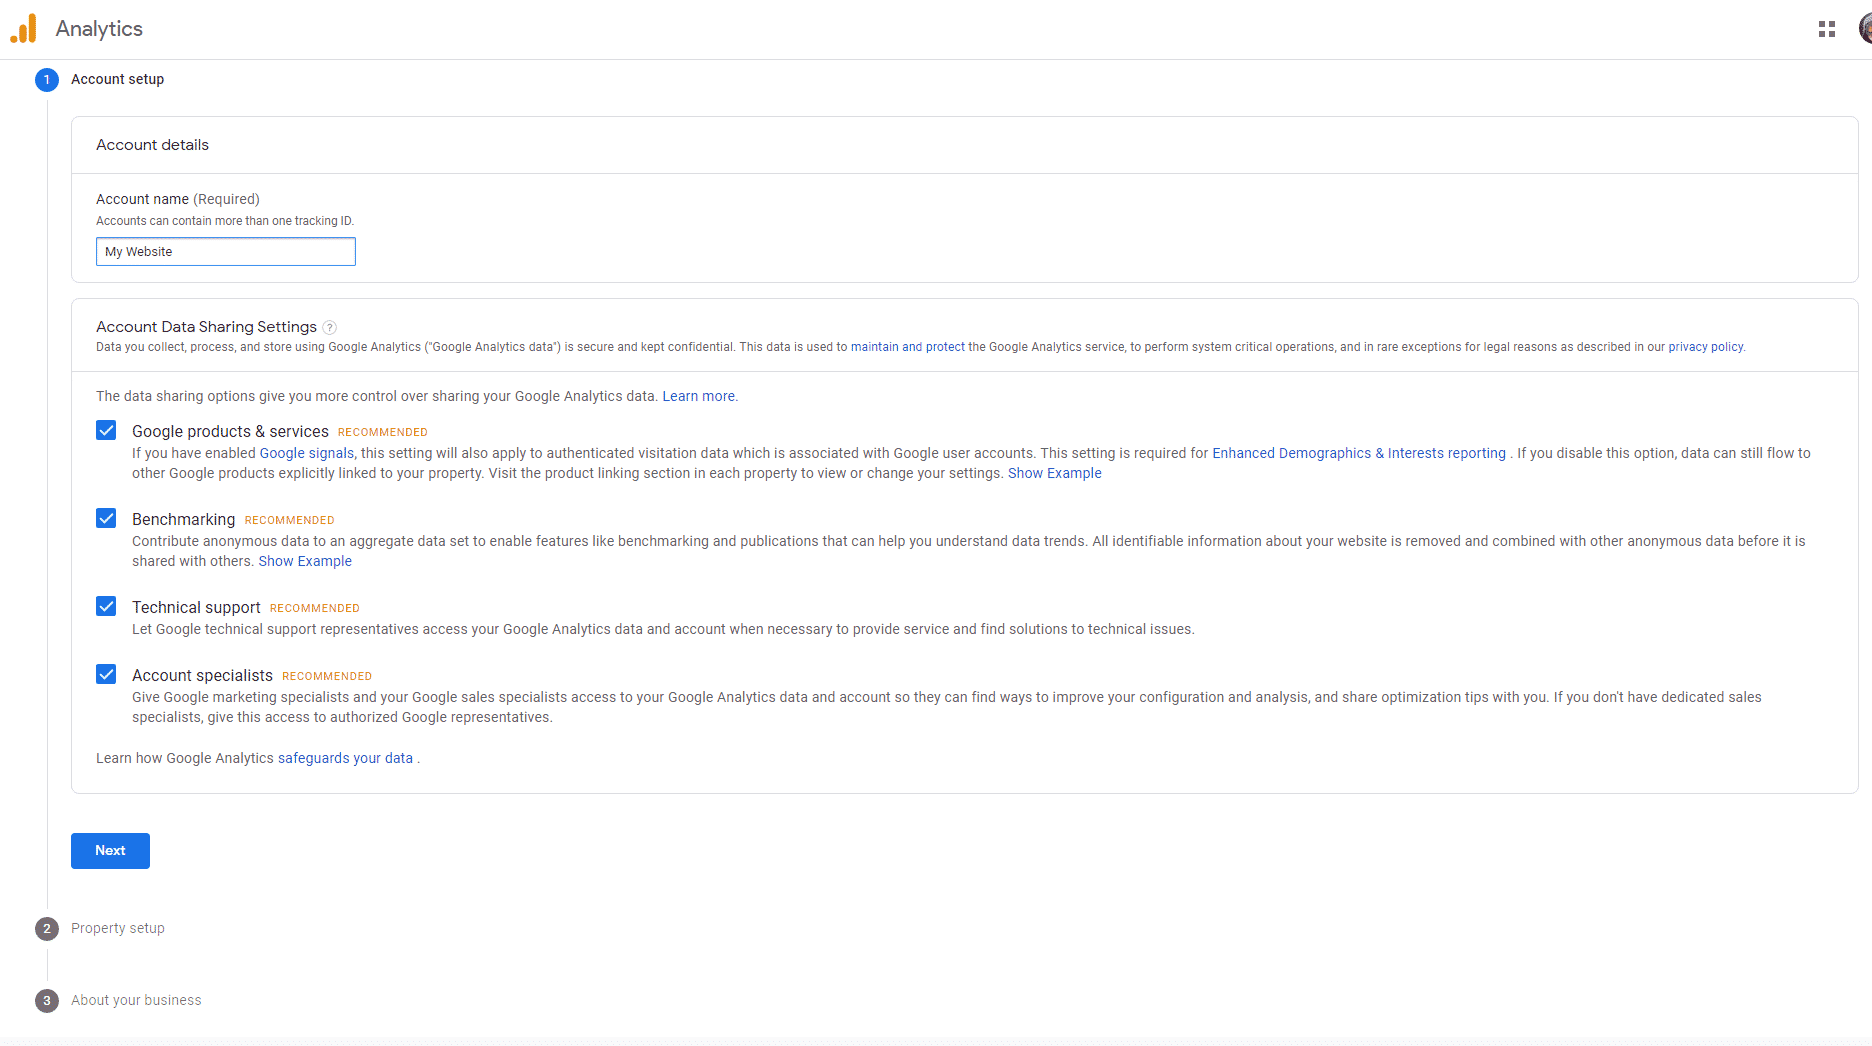Click Show Example under Benchmarking
The width and height of the screenshot is (1872, 1046).
[x=305, y=561]
